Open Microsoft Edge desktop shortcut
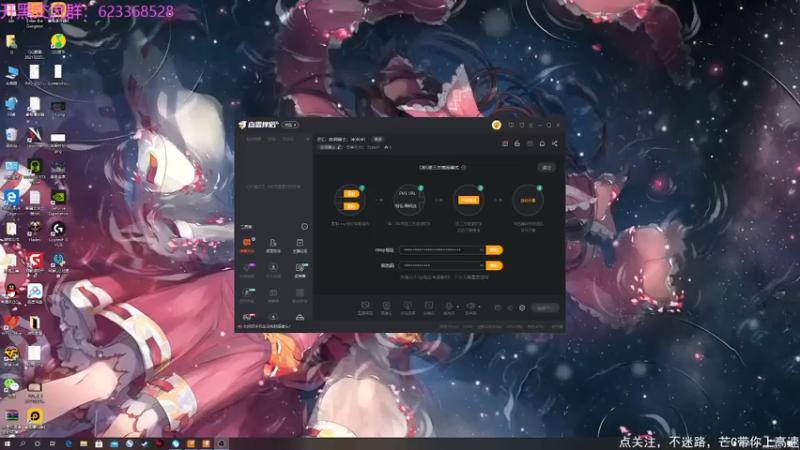 pyautogui.click(x=11, y=200)
